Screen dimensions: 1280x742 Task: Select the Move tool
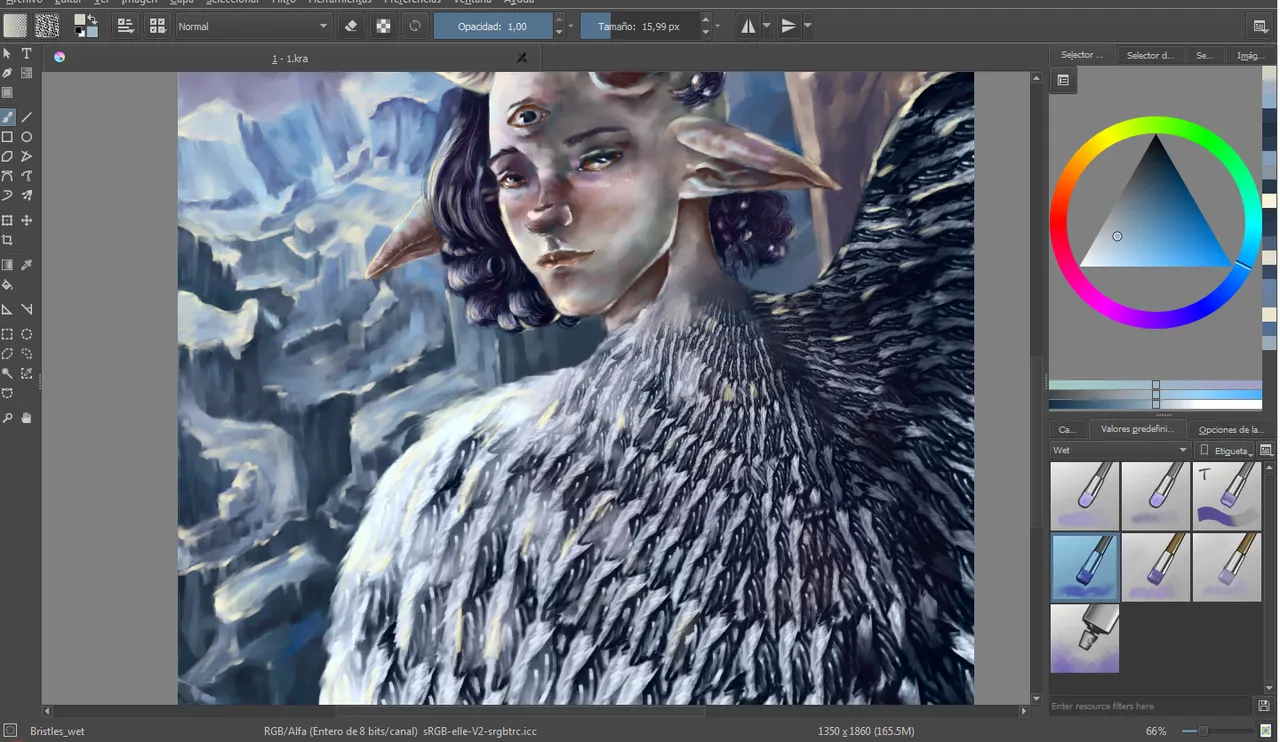point(27,220)
